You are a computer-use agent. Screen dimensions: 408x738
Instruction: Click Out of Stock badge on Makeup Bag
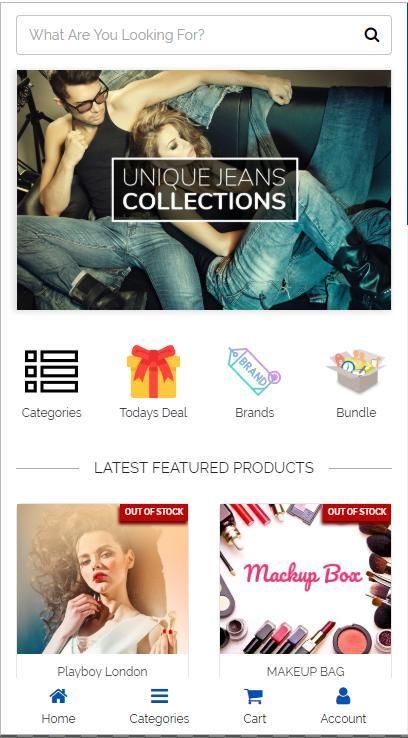(x=357, y=512)
